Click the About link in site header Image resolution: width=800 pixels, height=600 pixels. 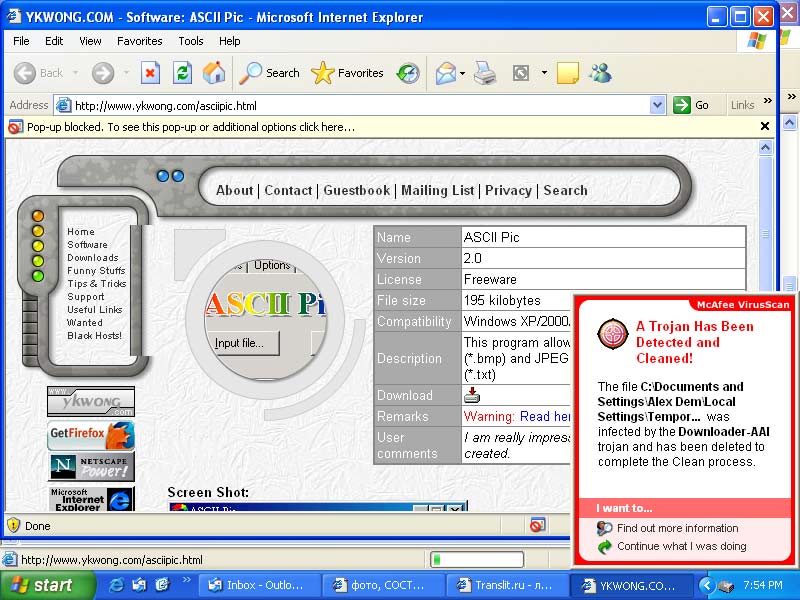coord(234,190)
